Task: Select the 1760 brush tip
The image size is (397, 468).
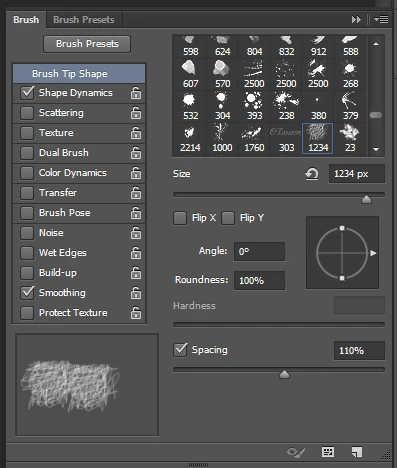Action: (x=254, y=138)
